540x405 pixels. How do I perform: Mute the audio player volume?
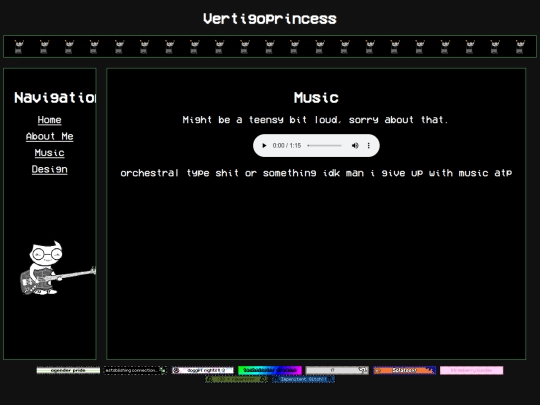(x=355, y=145)
